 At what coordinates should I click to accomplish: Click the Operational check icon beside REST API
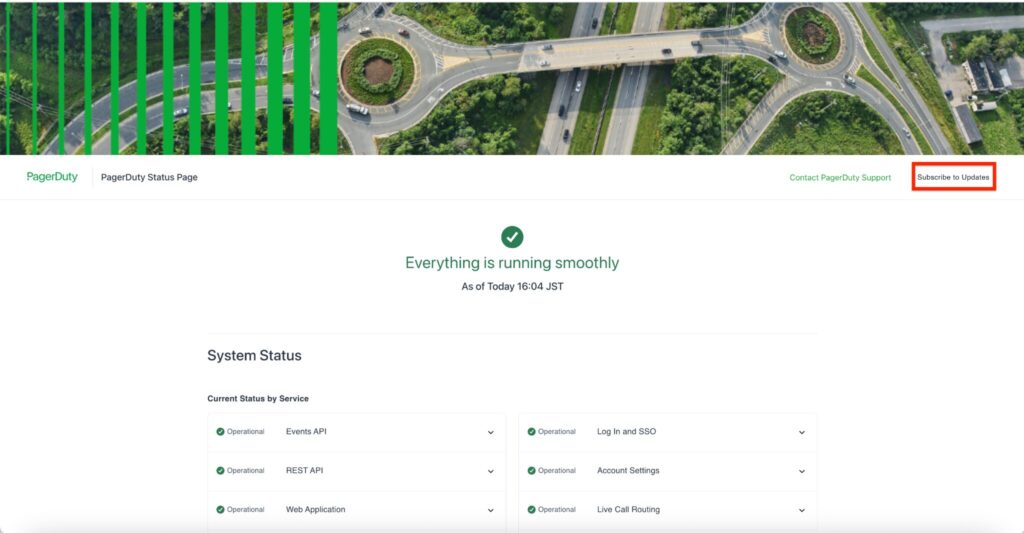(x=220, y=471)
